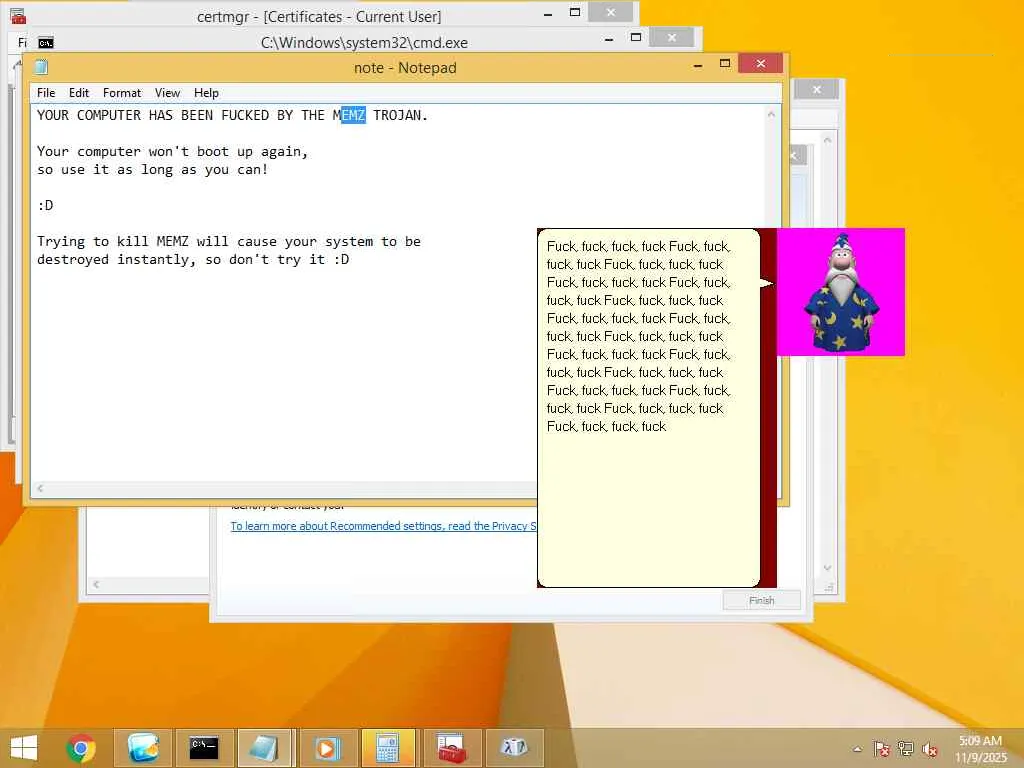Click the wizard's speech balloon text
The height and width of the screenshot is (768, 1024).
pyautogui.click(x=638, y=336)
